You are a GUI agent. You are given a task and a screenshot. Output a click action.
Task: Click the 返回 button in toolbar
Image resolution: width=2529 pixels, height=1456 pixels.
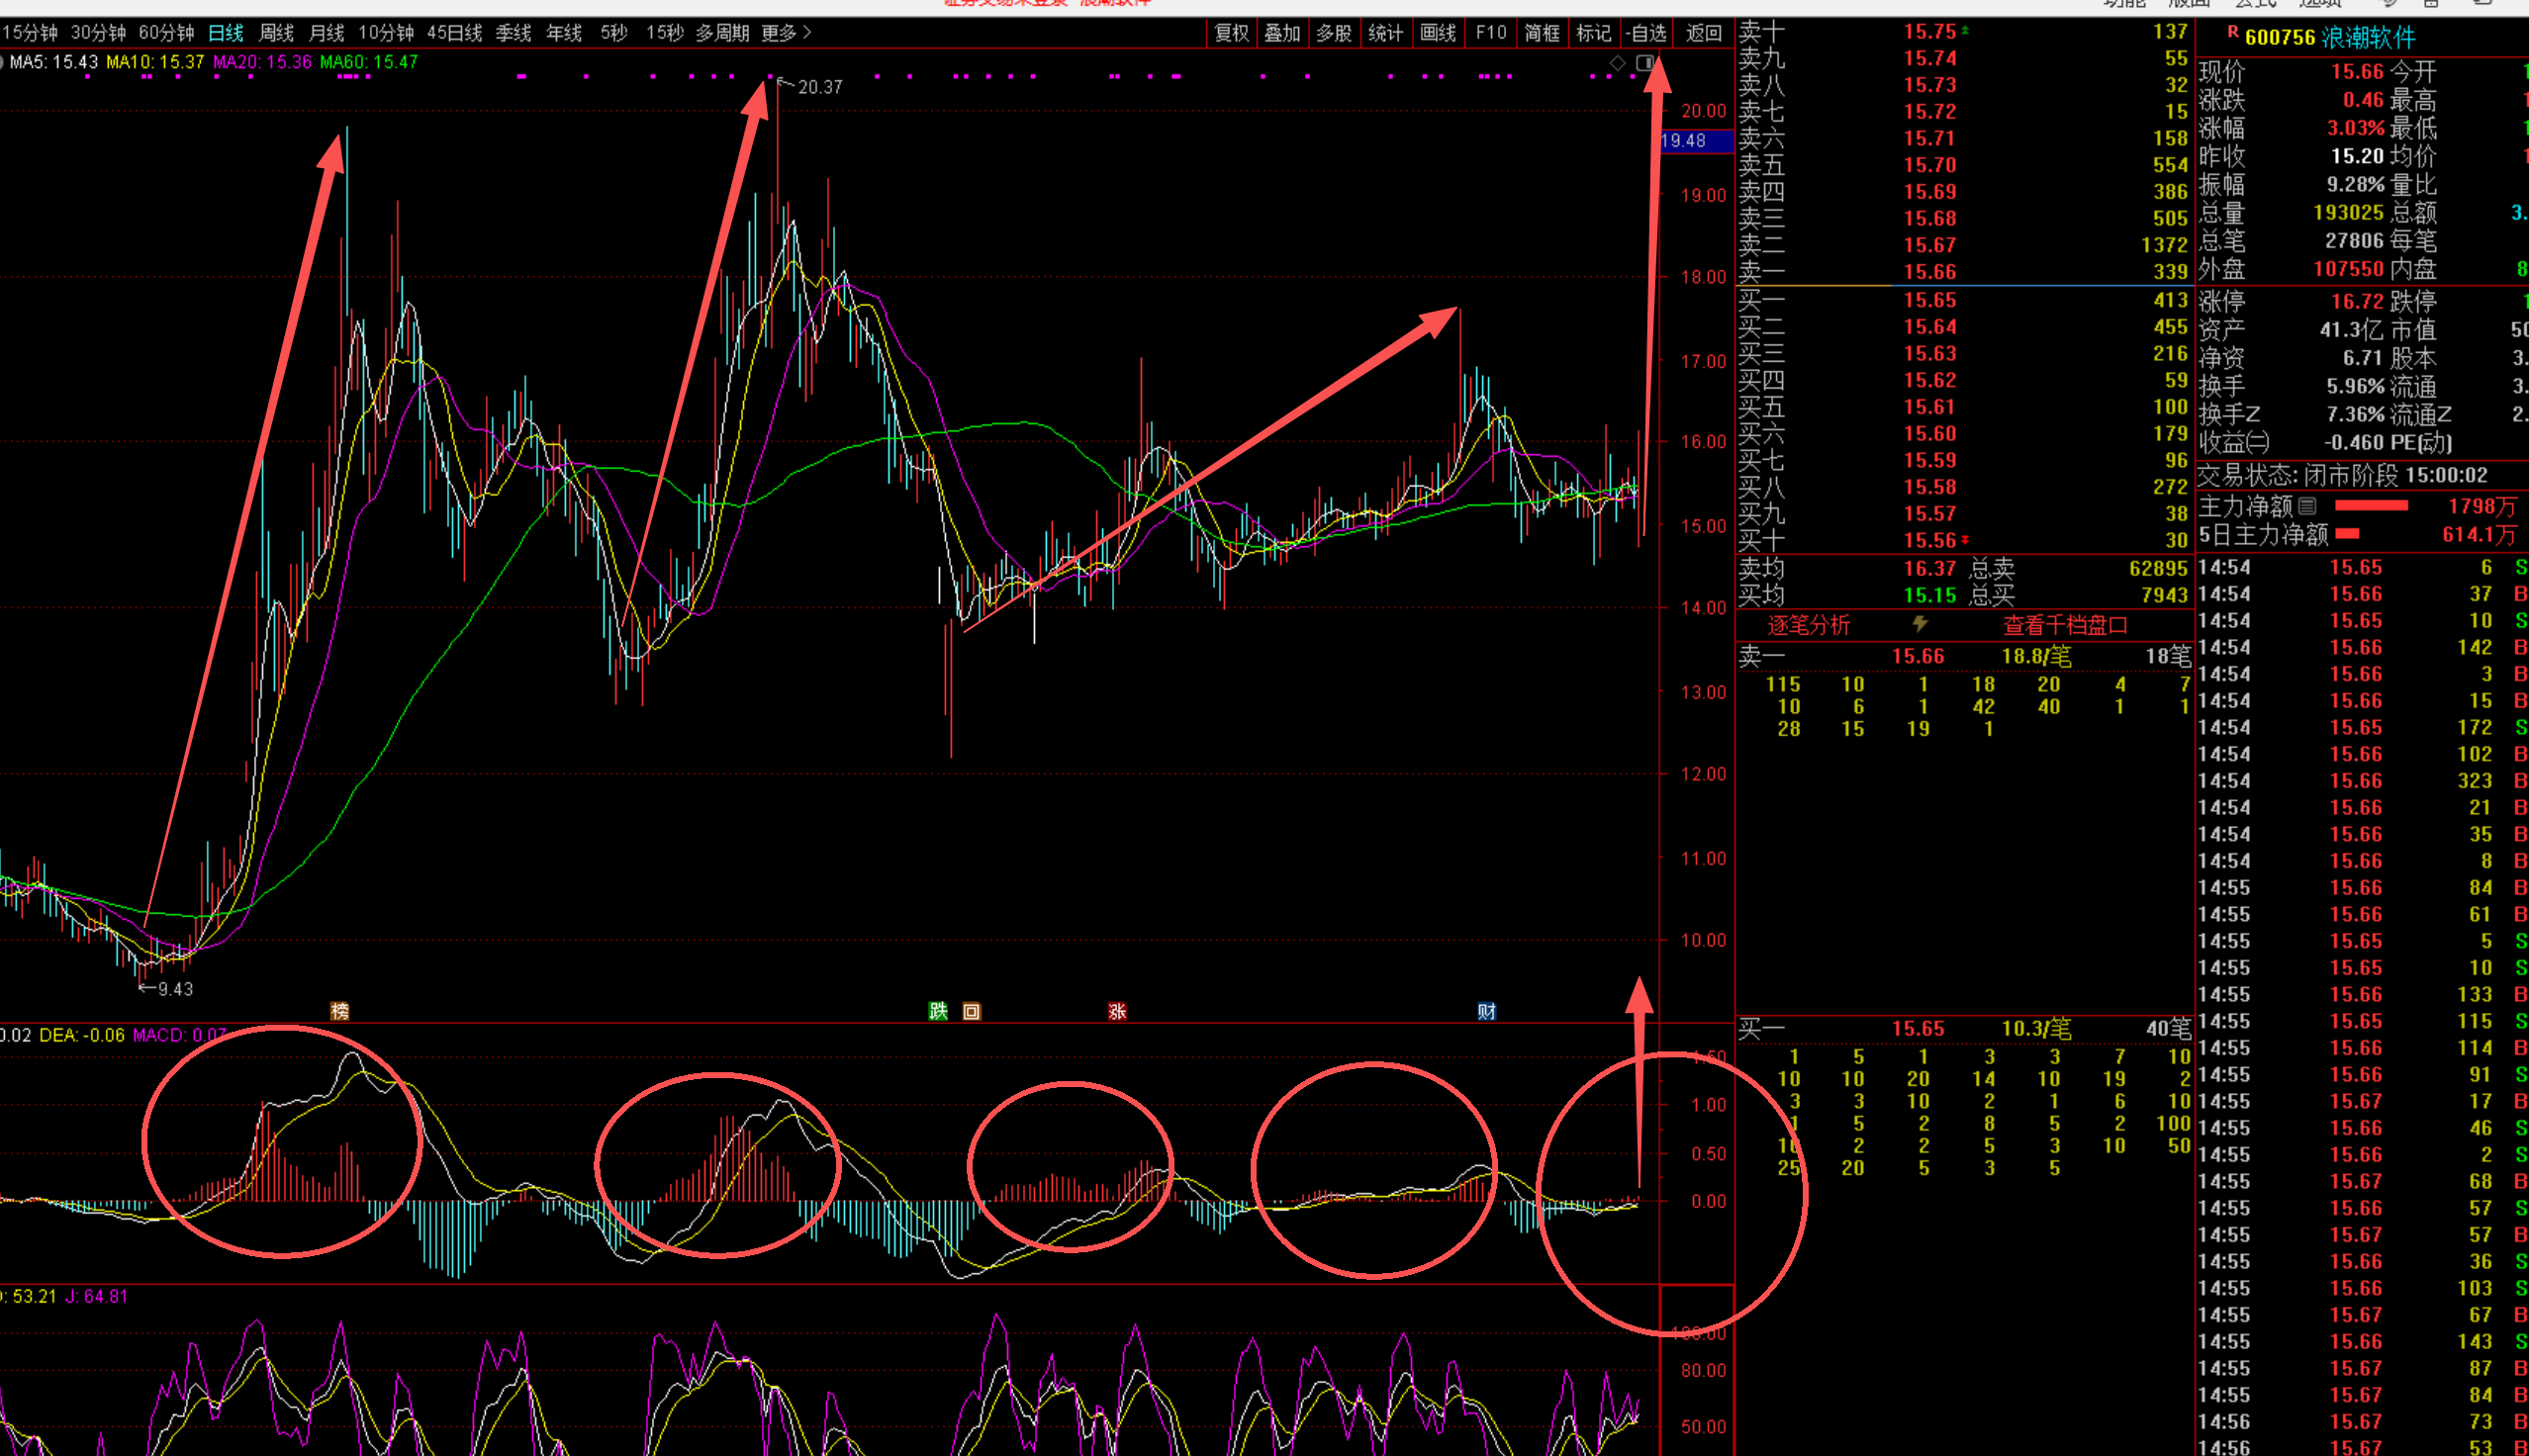pyautogui.click(x=1703, y=33)
